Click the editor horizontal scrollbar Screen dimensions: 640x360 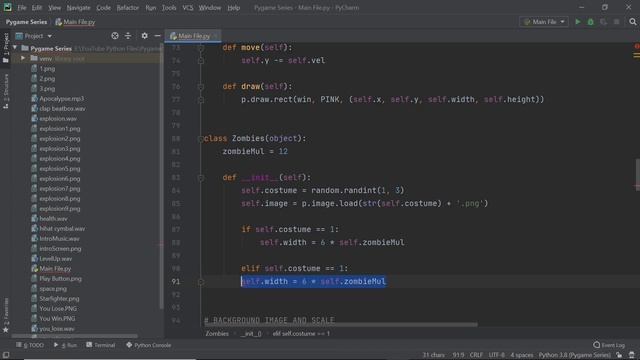click(341, 325)
